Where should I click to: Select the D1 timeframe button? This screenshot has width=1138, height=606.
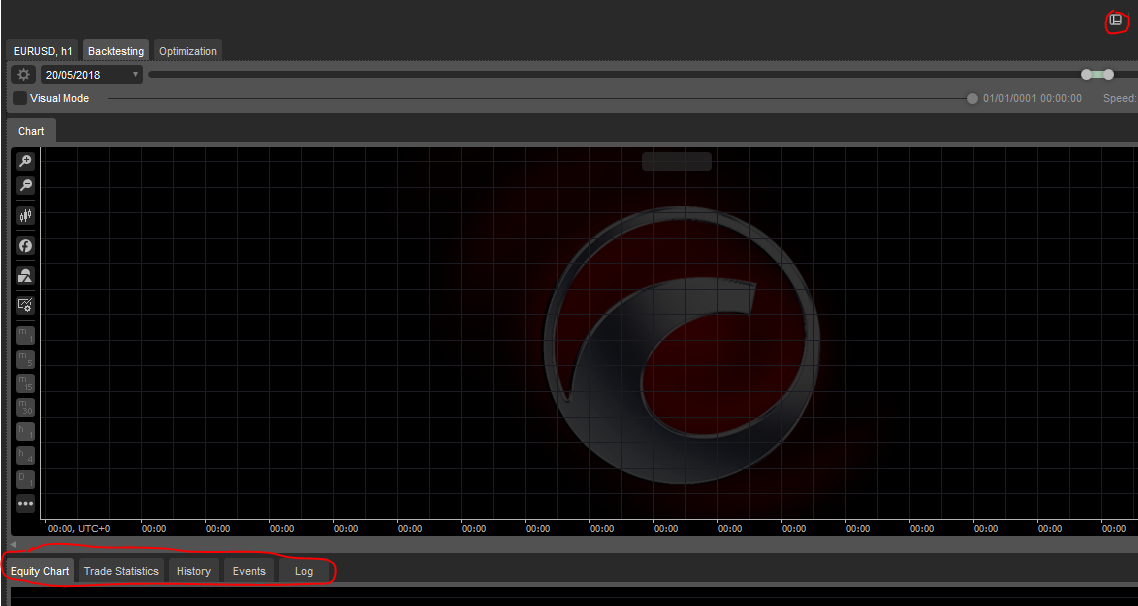pyautogui.click(x=25, y=479)
